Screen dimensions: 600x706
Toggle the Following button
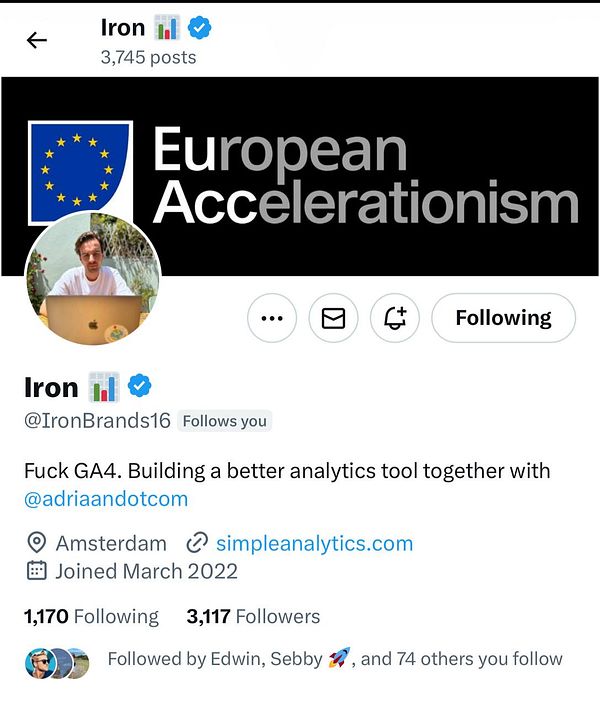tap(503, 318)
